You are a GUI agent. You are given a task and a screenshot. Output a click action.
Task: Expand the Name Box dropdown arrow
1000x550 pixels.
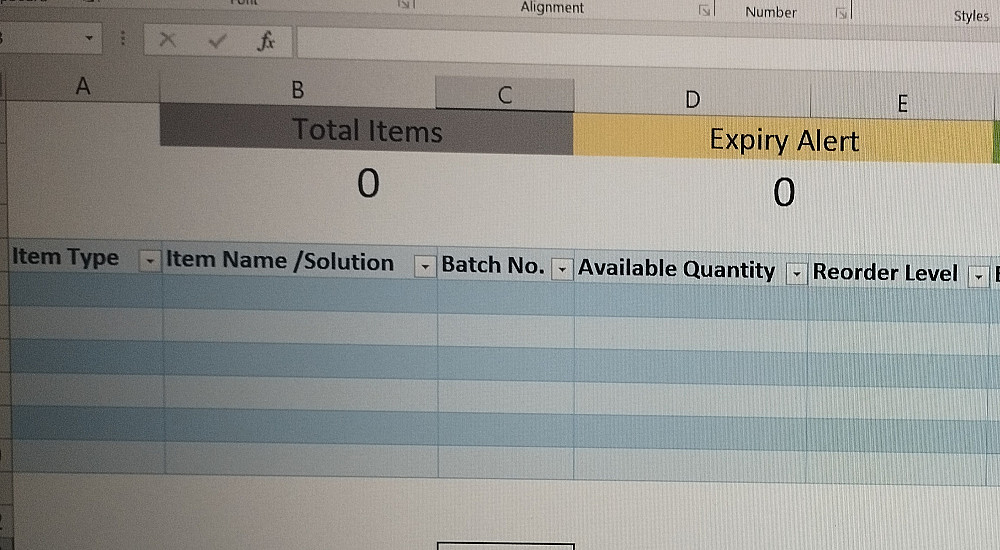[89, 38]
